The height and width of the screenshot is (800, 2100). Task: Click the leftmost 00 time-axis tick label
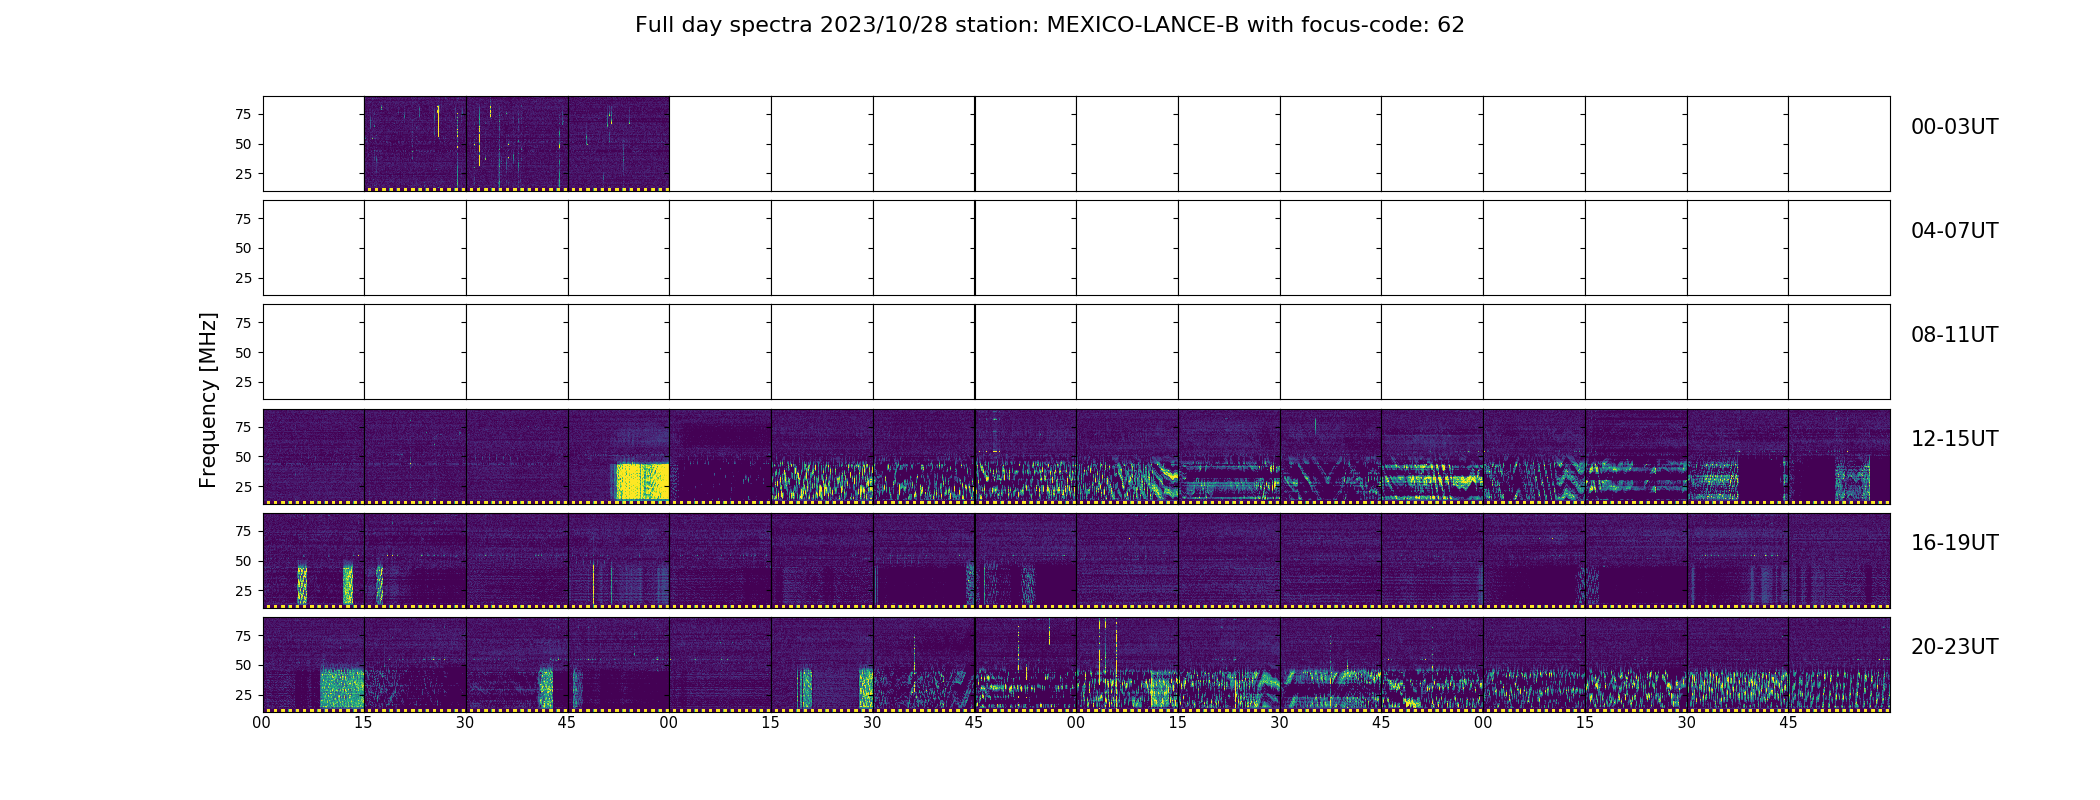tap(262, 722)
